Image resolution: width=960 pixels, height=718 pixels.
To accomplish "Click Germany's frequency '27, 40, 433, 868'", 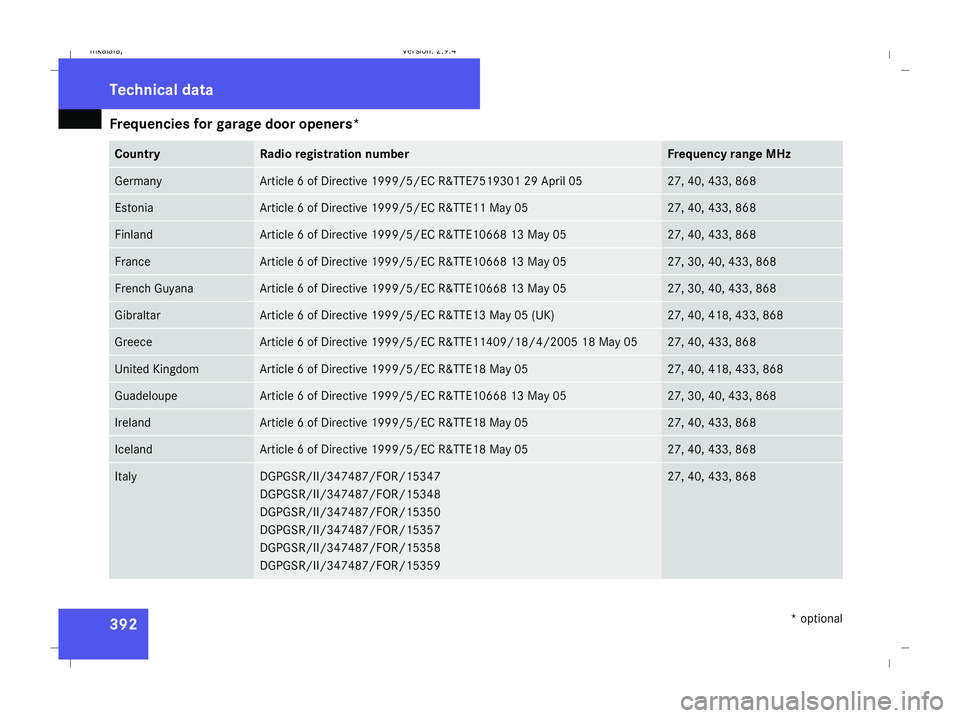I will [x=711, y=181].
